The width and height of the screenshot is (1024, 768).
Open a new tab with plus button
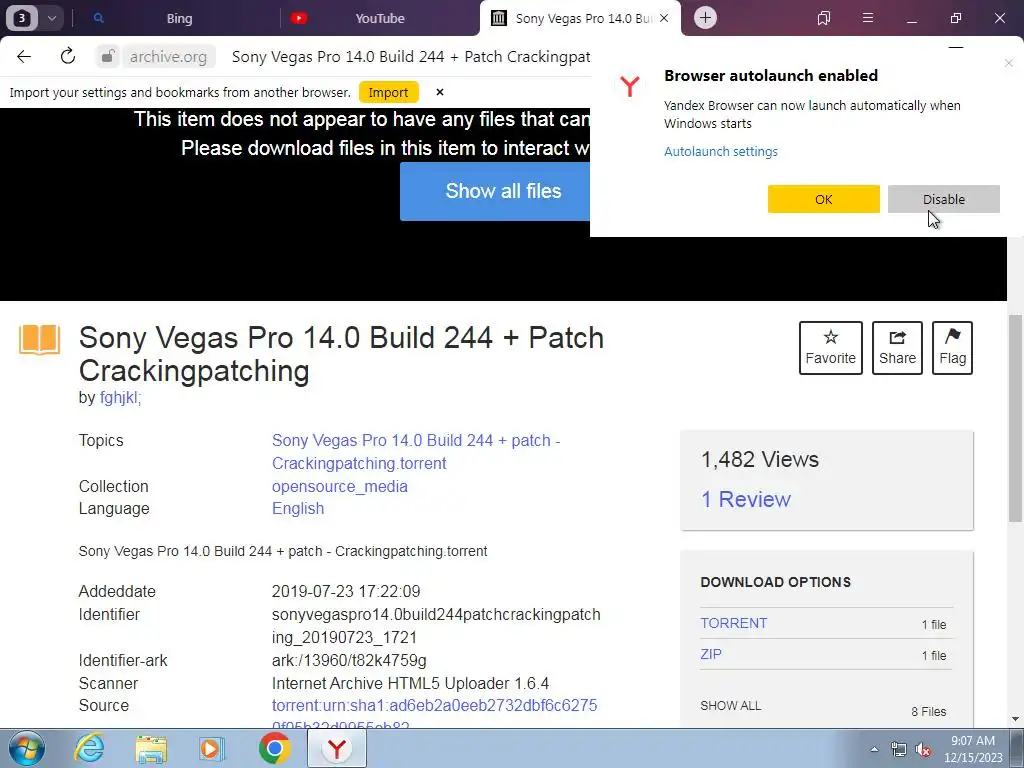(705, 18)
